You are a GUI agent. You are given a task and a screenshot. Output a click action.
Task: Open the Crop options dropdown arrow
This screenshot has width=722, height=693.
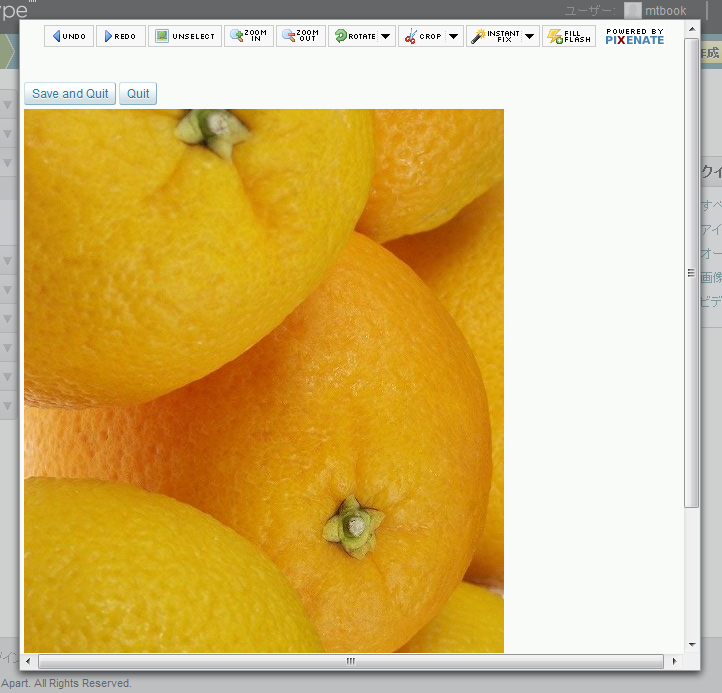coord(454,36)
